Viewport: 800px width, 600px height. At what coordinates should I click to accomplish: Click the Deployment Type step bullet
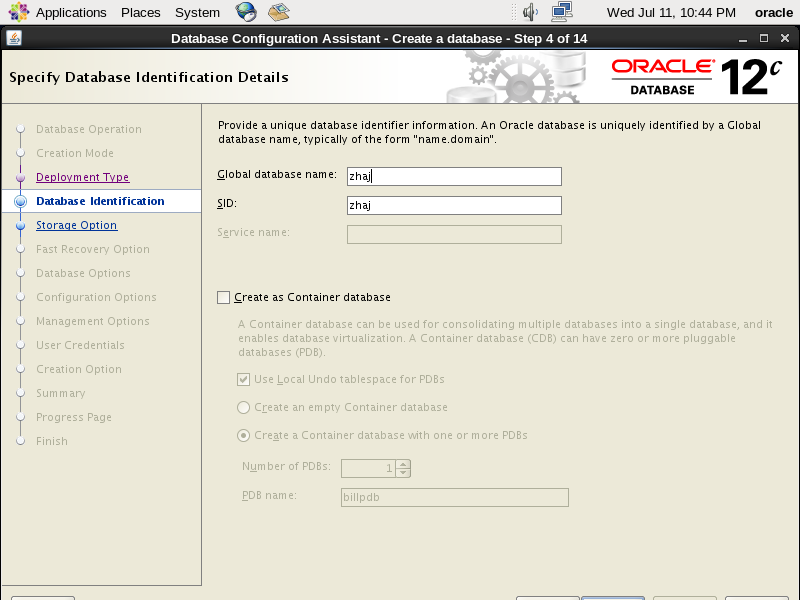point(20,178)
